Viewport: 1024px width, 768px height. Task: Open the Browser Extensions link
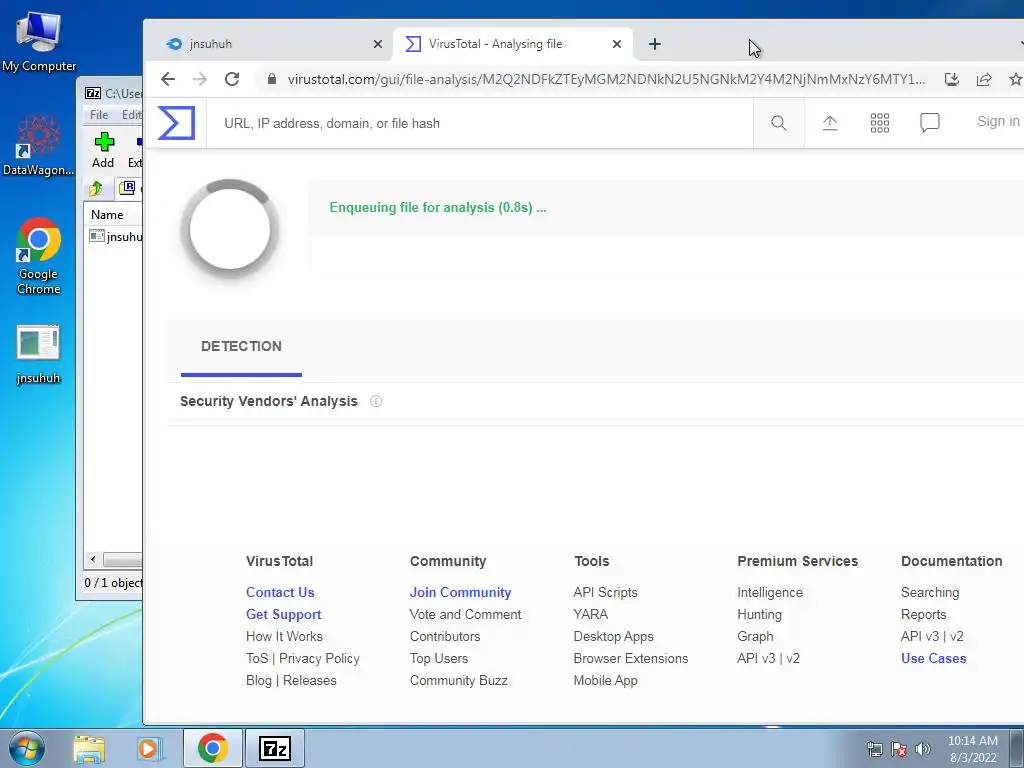click(x=631, y=658)
